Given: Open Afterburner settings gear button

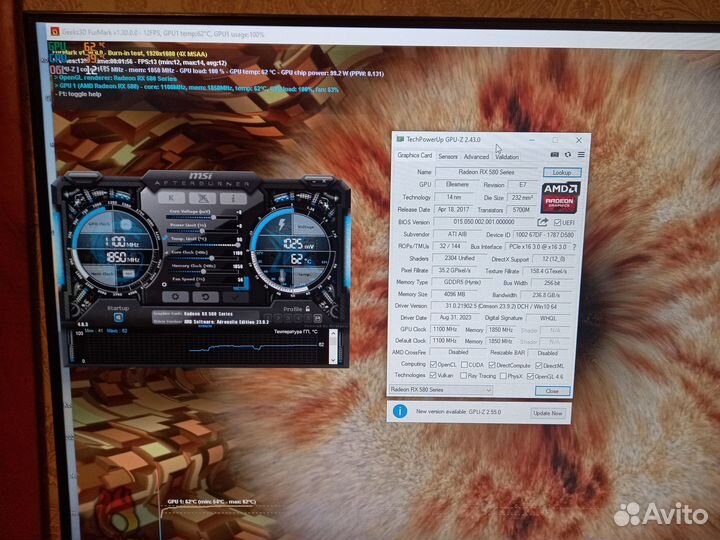Looking at the screenshot, I should pyautogui.click(x=175, y=297).
